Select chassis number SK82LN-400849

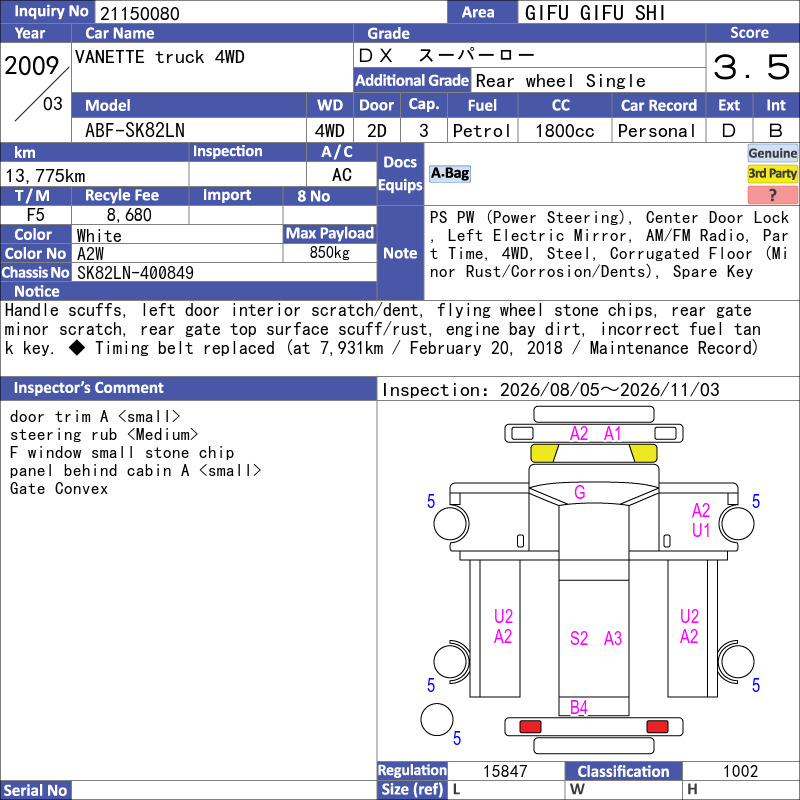[x=135, y=273]
